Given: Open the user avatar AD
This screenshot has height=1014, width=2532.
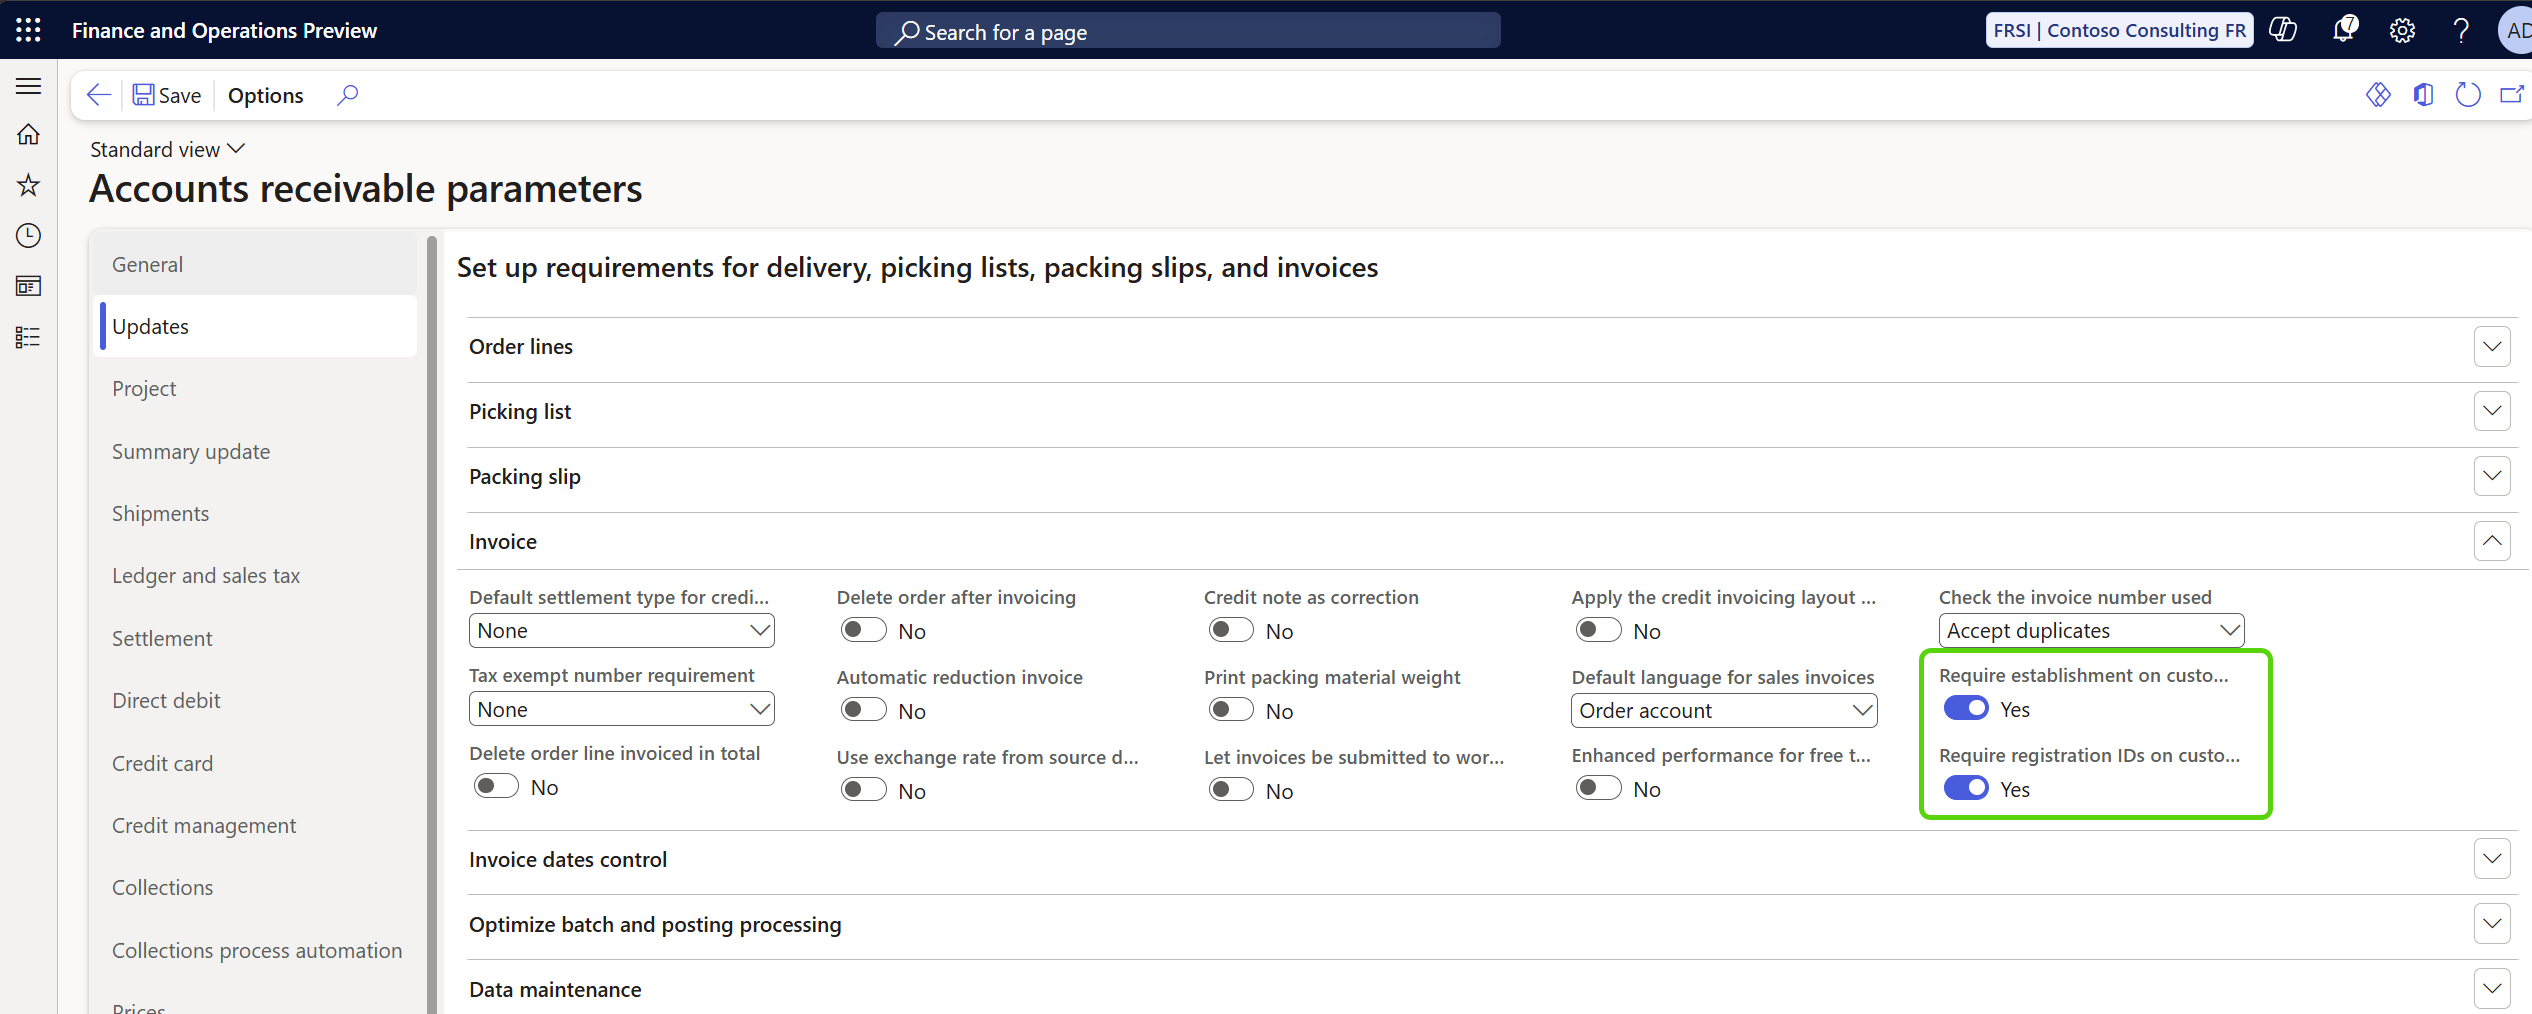Looking at the screenshot, I should (2516, 30).
